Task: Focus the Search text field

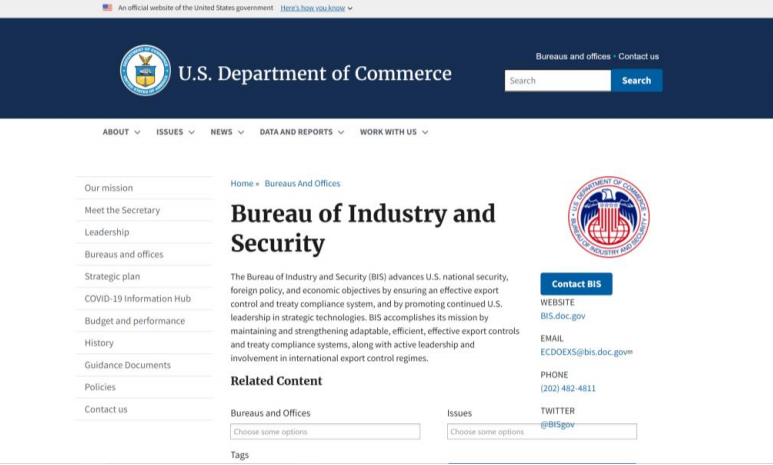Action: [x=558, y=80]
